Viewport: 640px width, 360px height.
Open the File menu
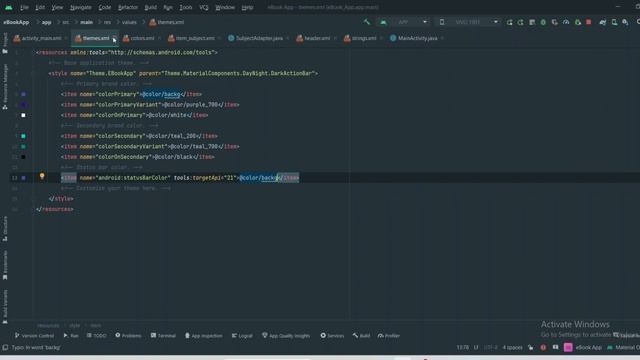coord(24,7)
